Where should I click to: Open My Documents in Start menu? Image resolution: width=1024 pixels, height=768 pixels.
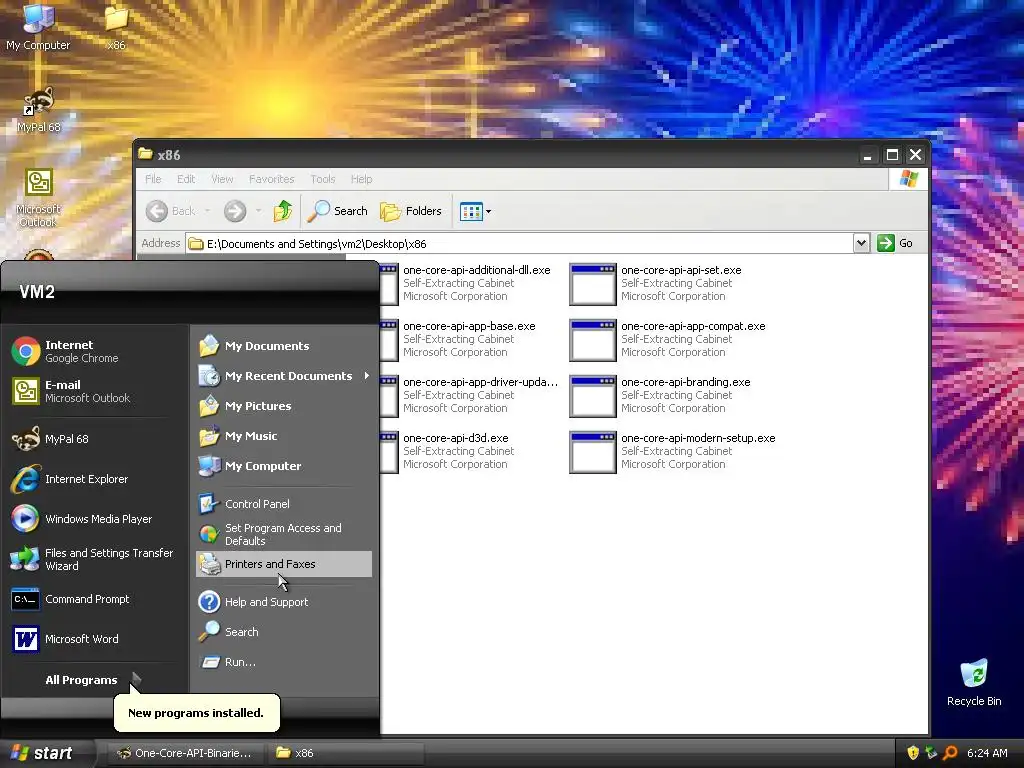tap(283, 345)
